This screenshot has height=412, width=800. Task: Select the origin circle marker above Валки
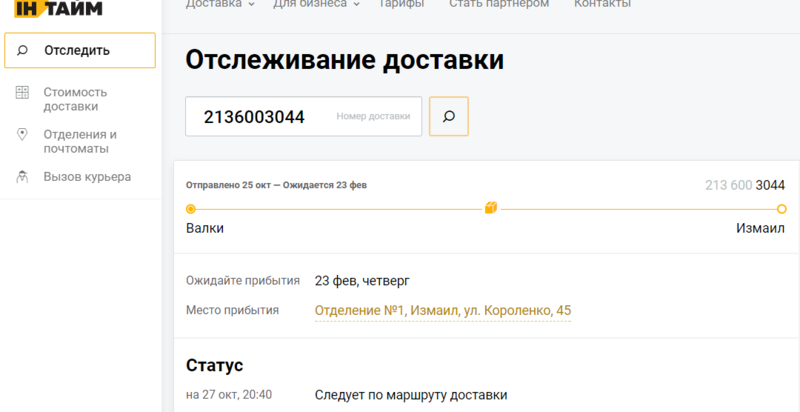(x=191, y=209)
